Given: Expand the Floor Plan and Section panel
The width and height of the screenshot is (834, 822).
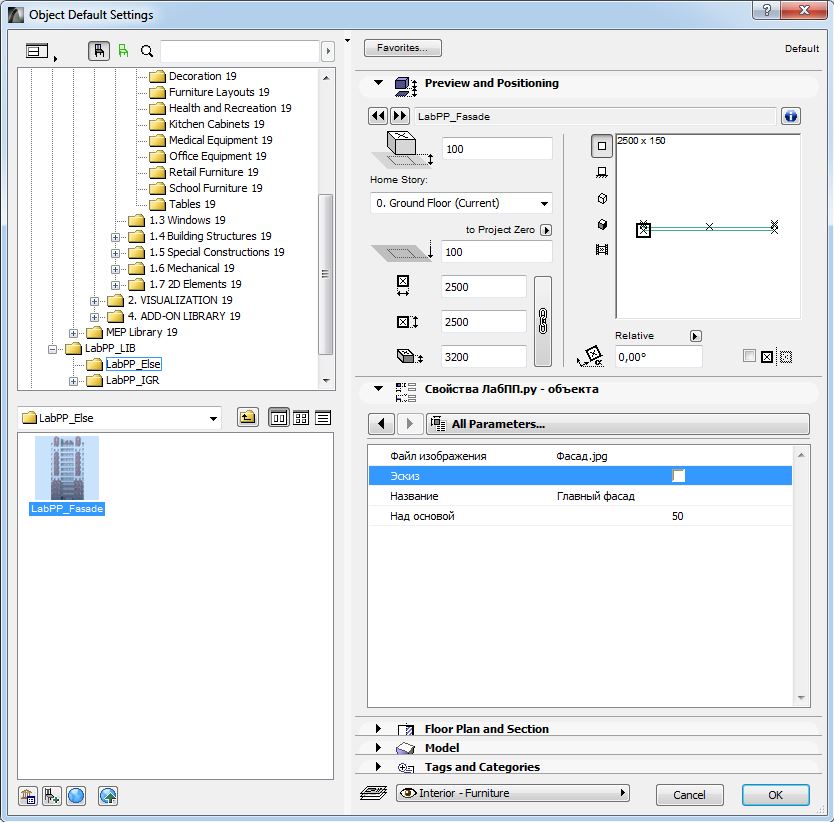Looking at the screenshot, I should pyautogui.click(x=378, y=728).
